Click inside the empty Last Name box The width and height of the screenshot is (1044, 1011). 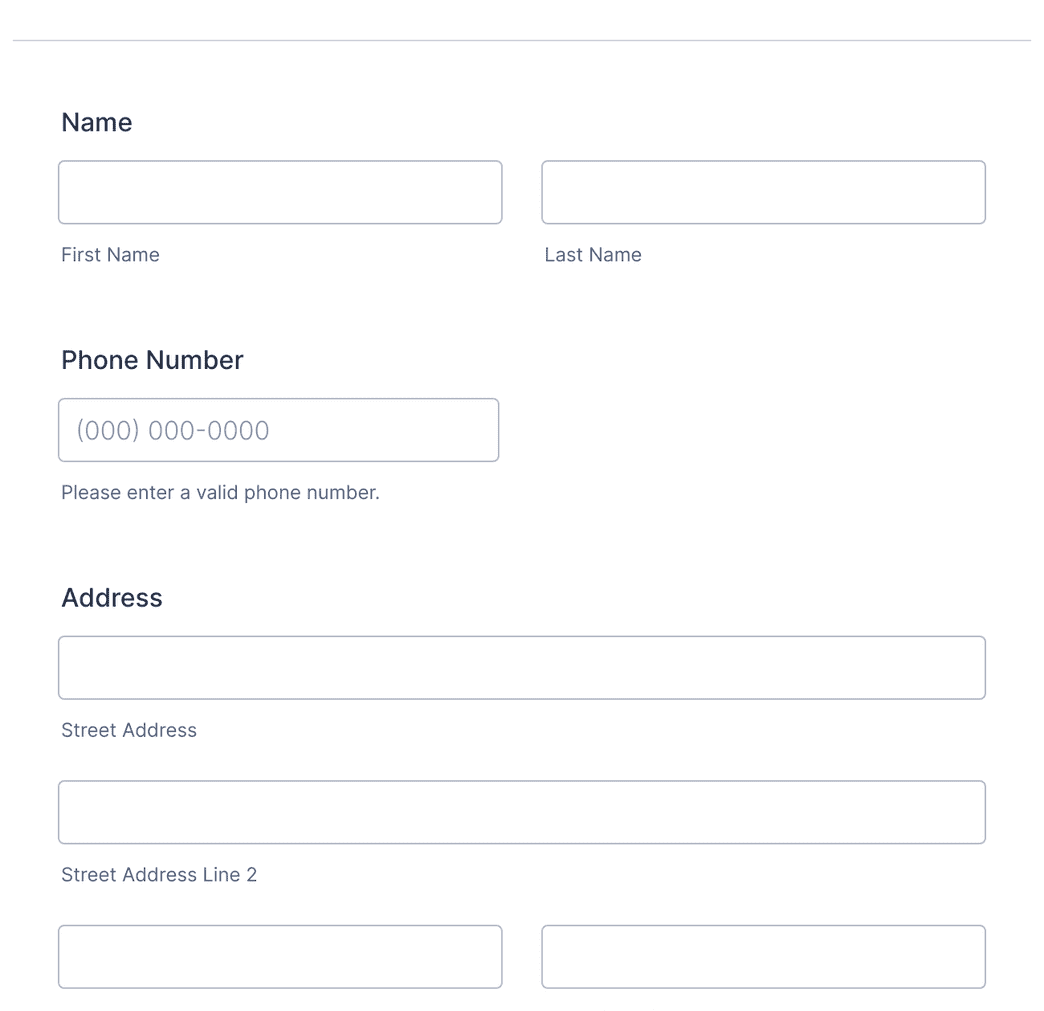click(x=763, y=192)
